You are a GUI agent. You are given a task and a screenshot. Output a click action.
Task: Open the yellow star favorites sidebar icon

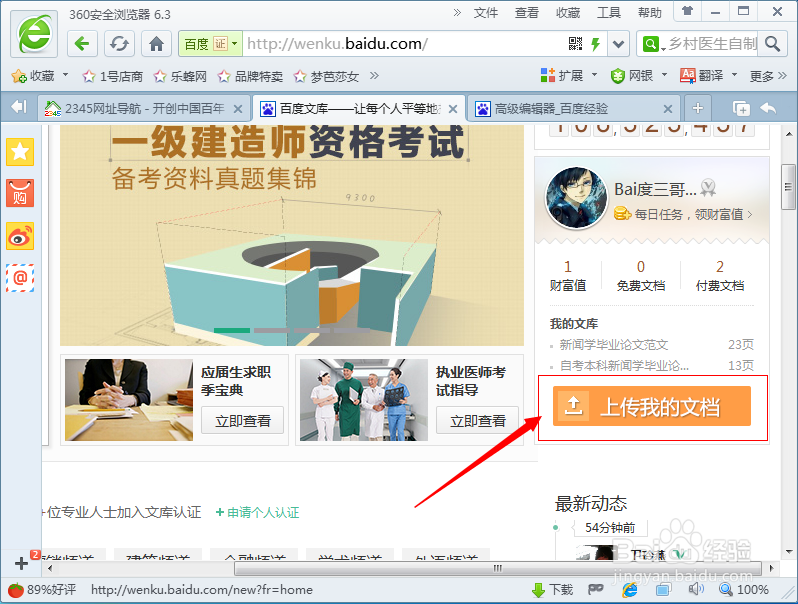click(x=20, y=152)
